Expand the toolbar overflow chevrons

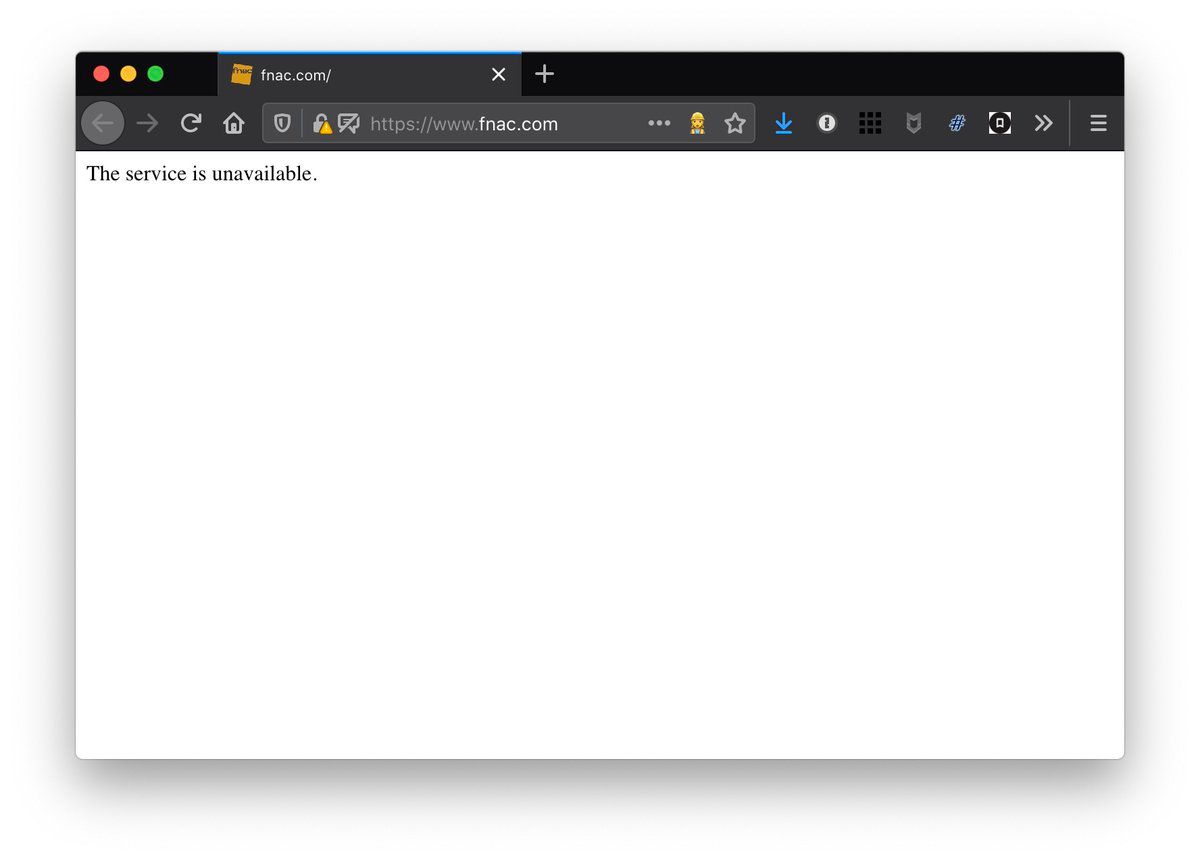coord(1043,123)
